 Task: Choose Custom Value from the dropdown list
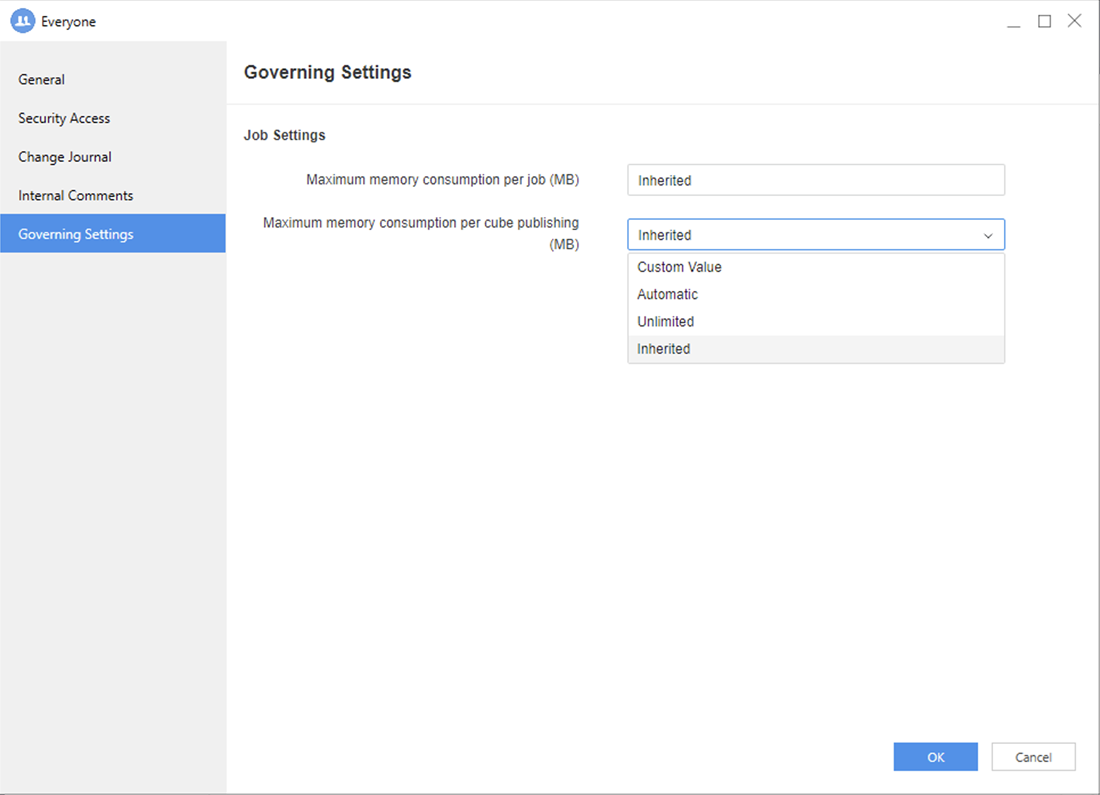click(x=680, y=267)
